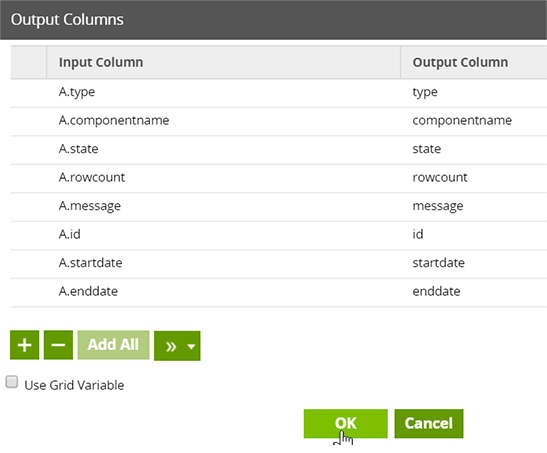Click the Add All button

pos(113,345)
